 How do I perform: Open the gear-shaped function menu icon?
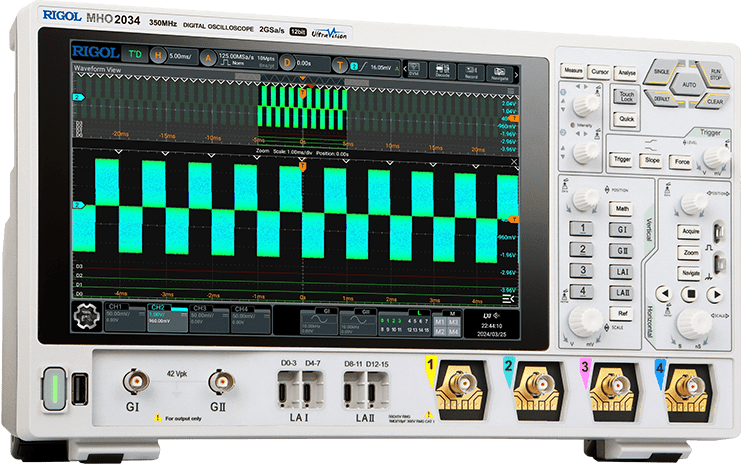point(87,316)
